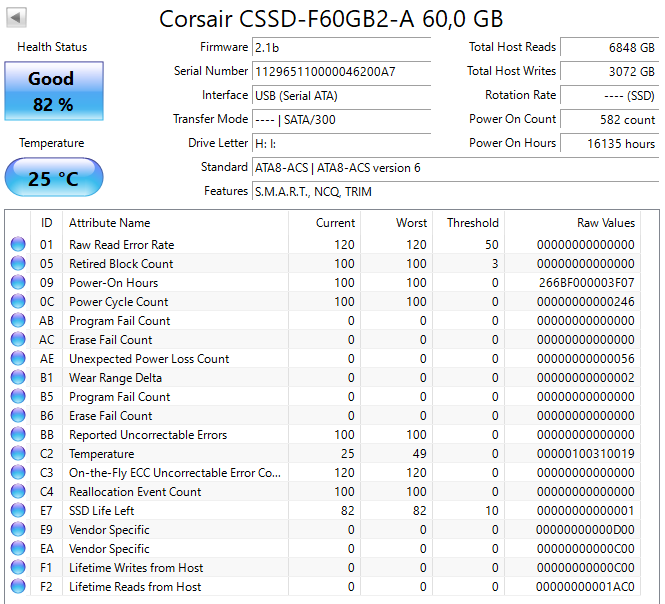Click the Total Host Writes value box

[x=608, y=71]
